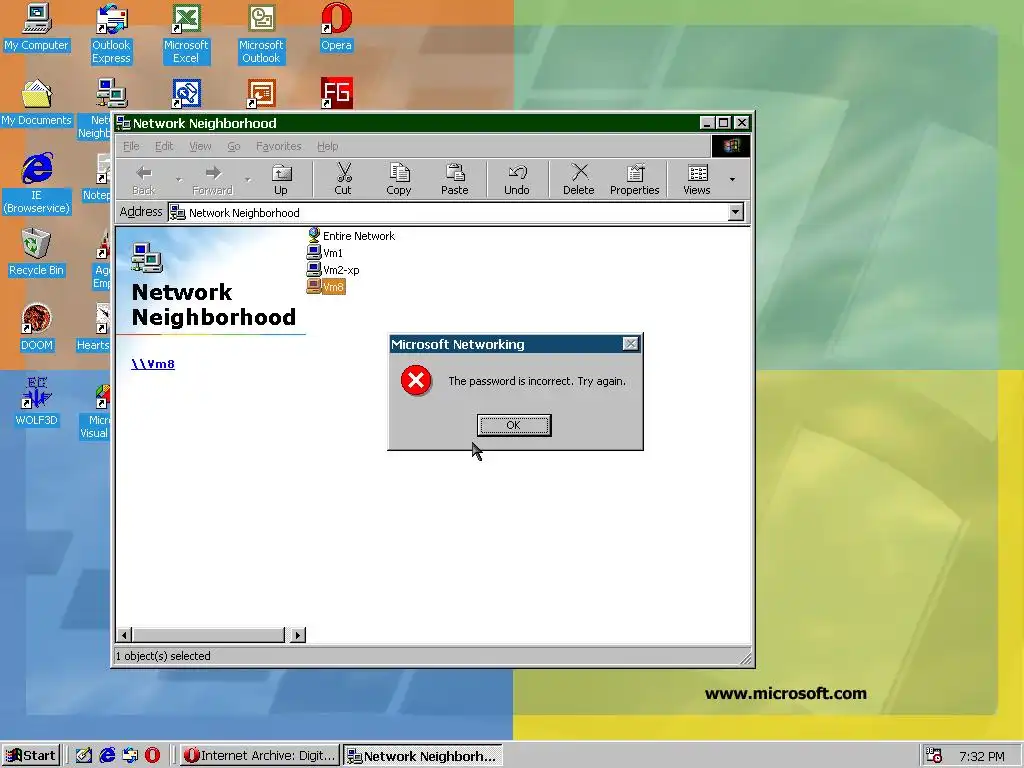Screen dimensions: 1024x768
Task: Select the DOOM desktop icon
Action: coord(37,328)
